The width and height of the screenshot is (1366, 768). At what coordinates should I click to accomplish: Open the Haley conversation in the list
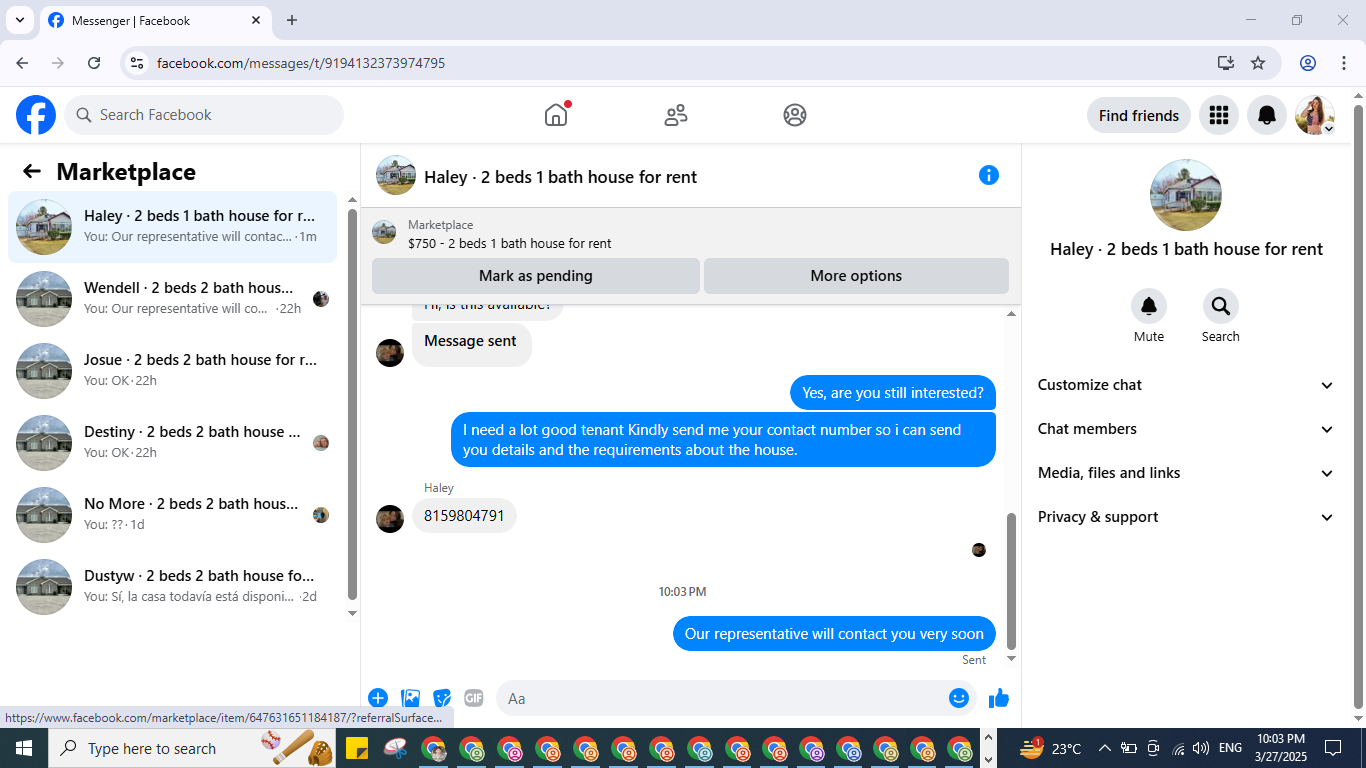click(172, 227)
